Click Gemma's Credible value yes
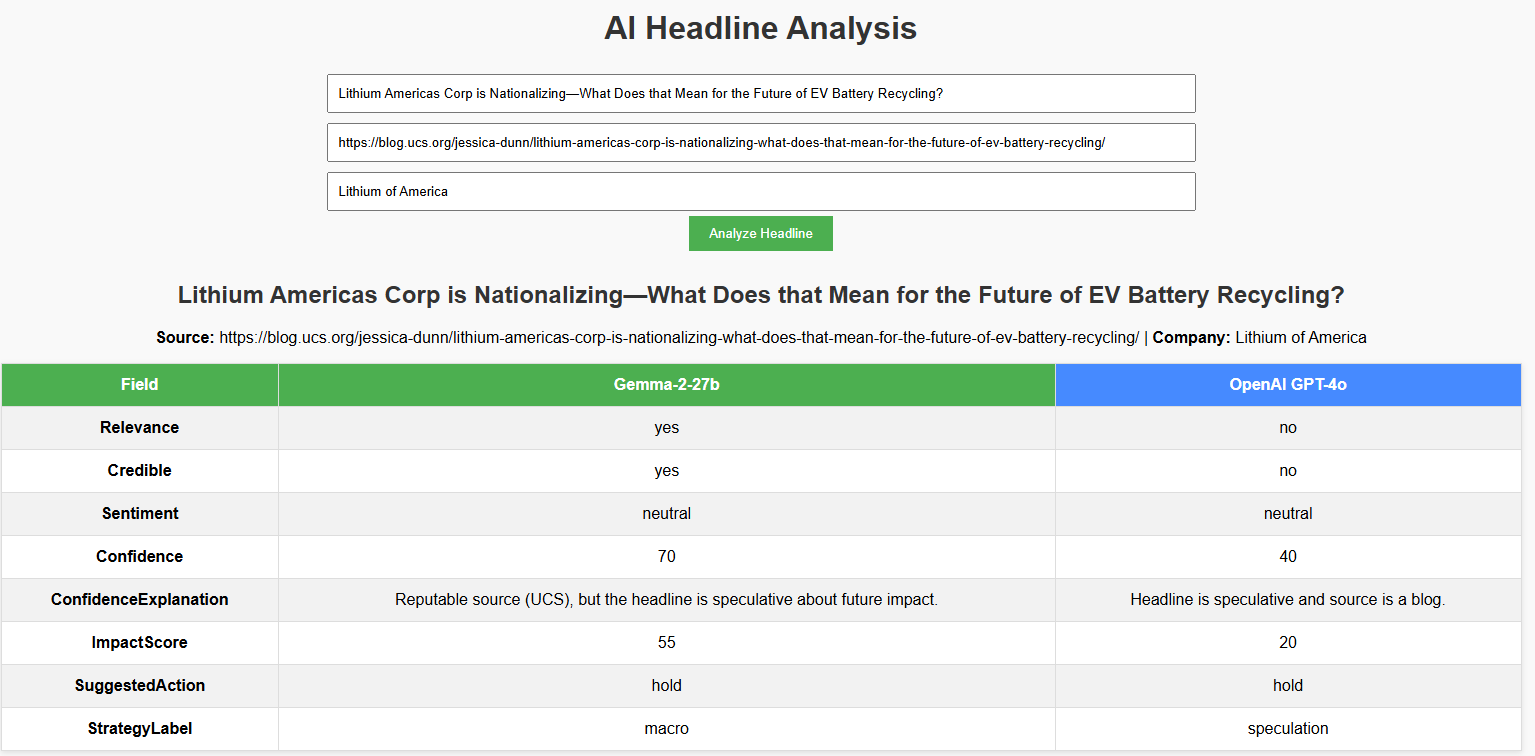This screenshot has width=1535, height=756. pyautogui.click(x=667, y=471)
